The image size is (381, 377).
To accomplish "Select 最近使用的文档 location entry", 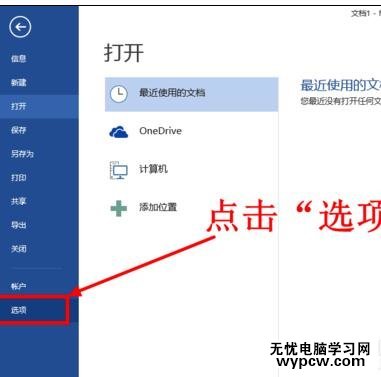I will coord(191,94).
